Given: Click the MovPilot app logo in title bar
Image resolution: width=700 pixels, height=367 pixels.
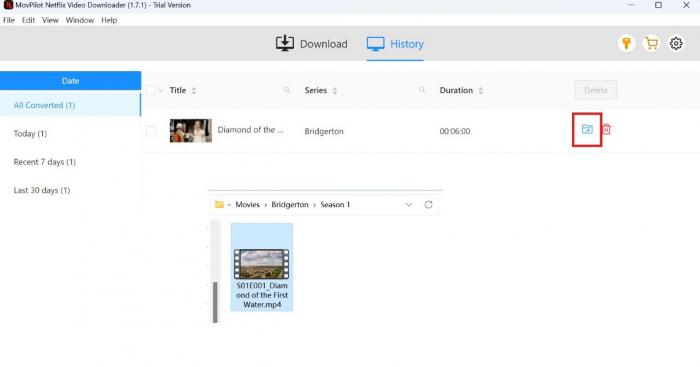Looking at the screenshot, I should [8, 5].
